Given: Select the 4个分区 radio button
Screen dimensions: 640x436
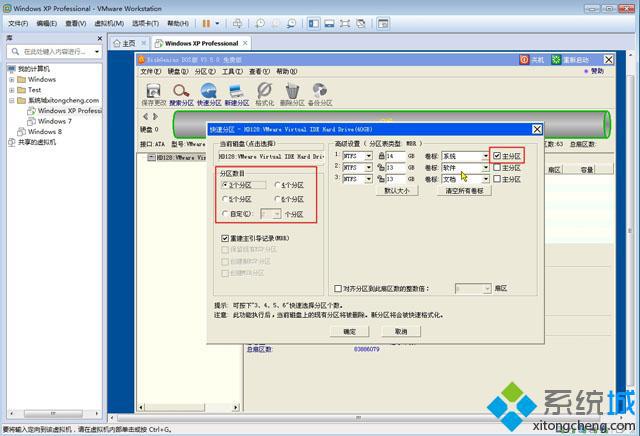Looking at the screenshot, I should 278,185.
